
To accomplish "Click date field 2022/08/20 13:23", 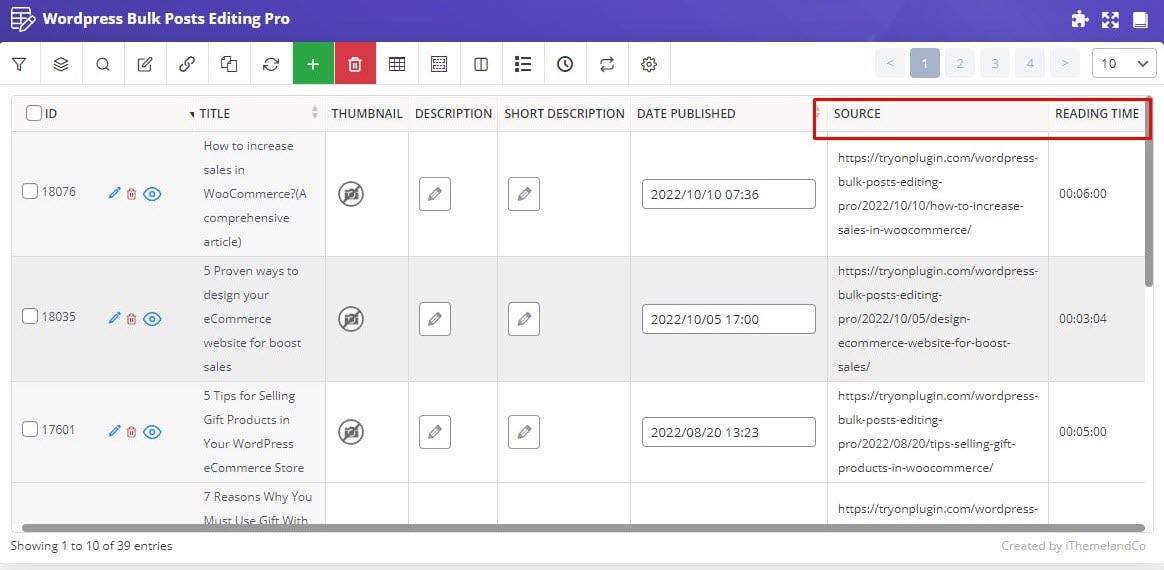I will (x=729, y=432).
